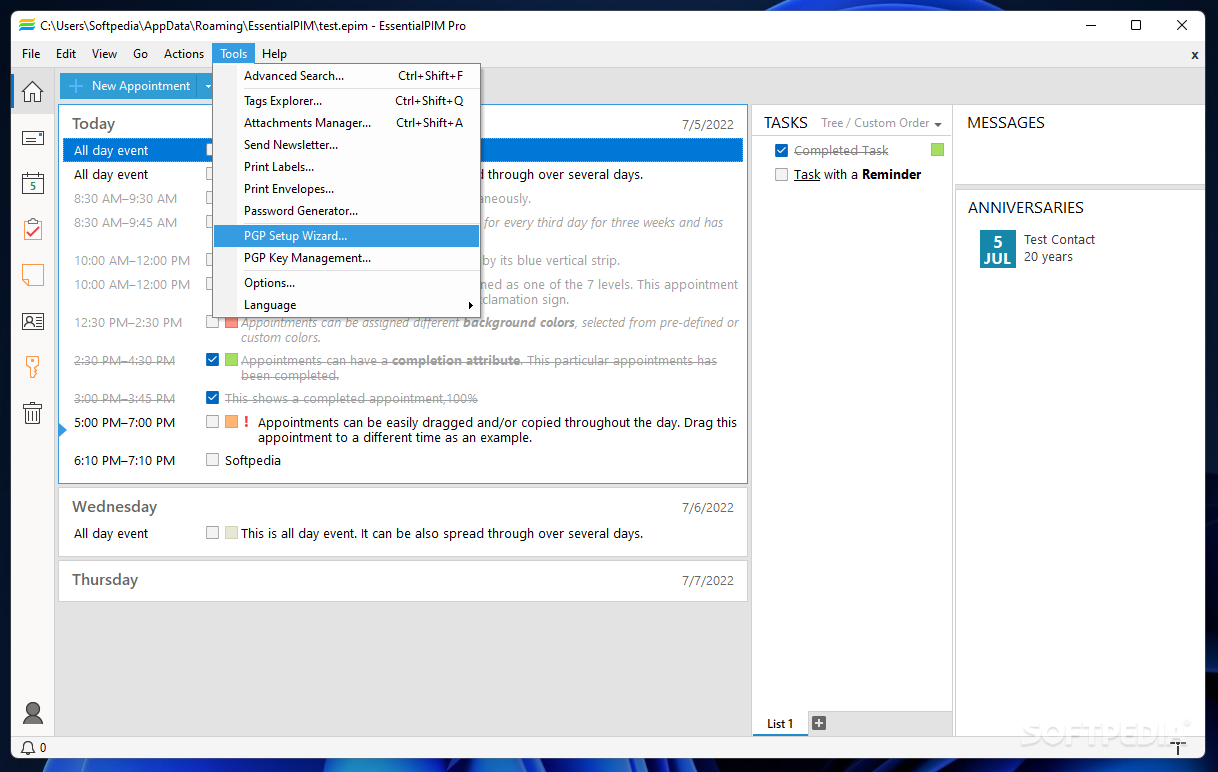
Task: Open the Trash module in sidebar
Action: coord(33,413)
